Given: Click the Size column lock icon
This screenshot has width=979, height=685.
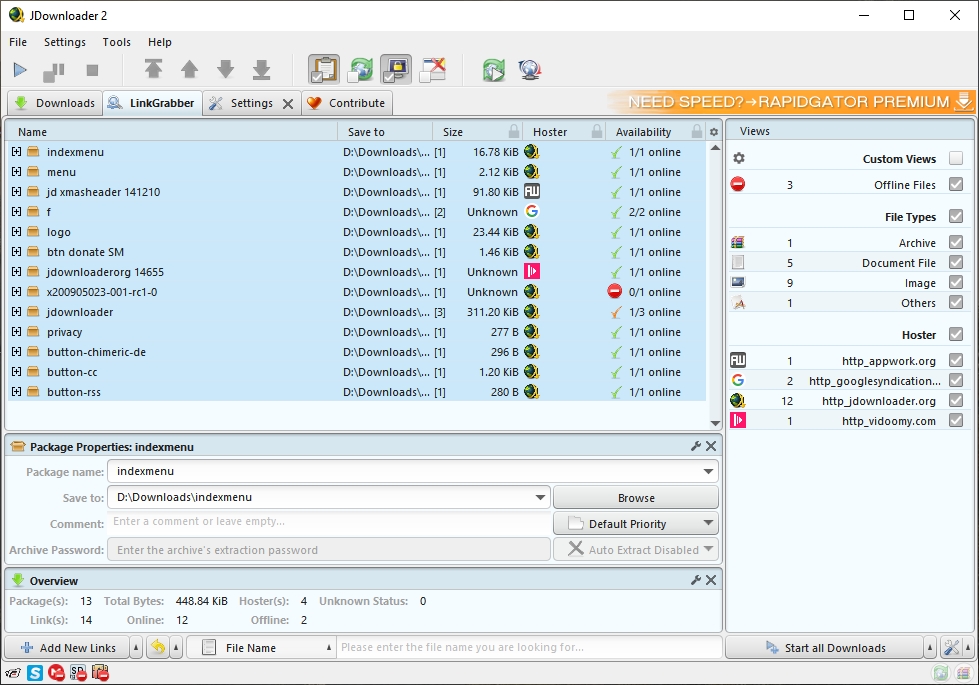Looking at the screenshot, I should [513, 131].
